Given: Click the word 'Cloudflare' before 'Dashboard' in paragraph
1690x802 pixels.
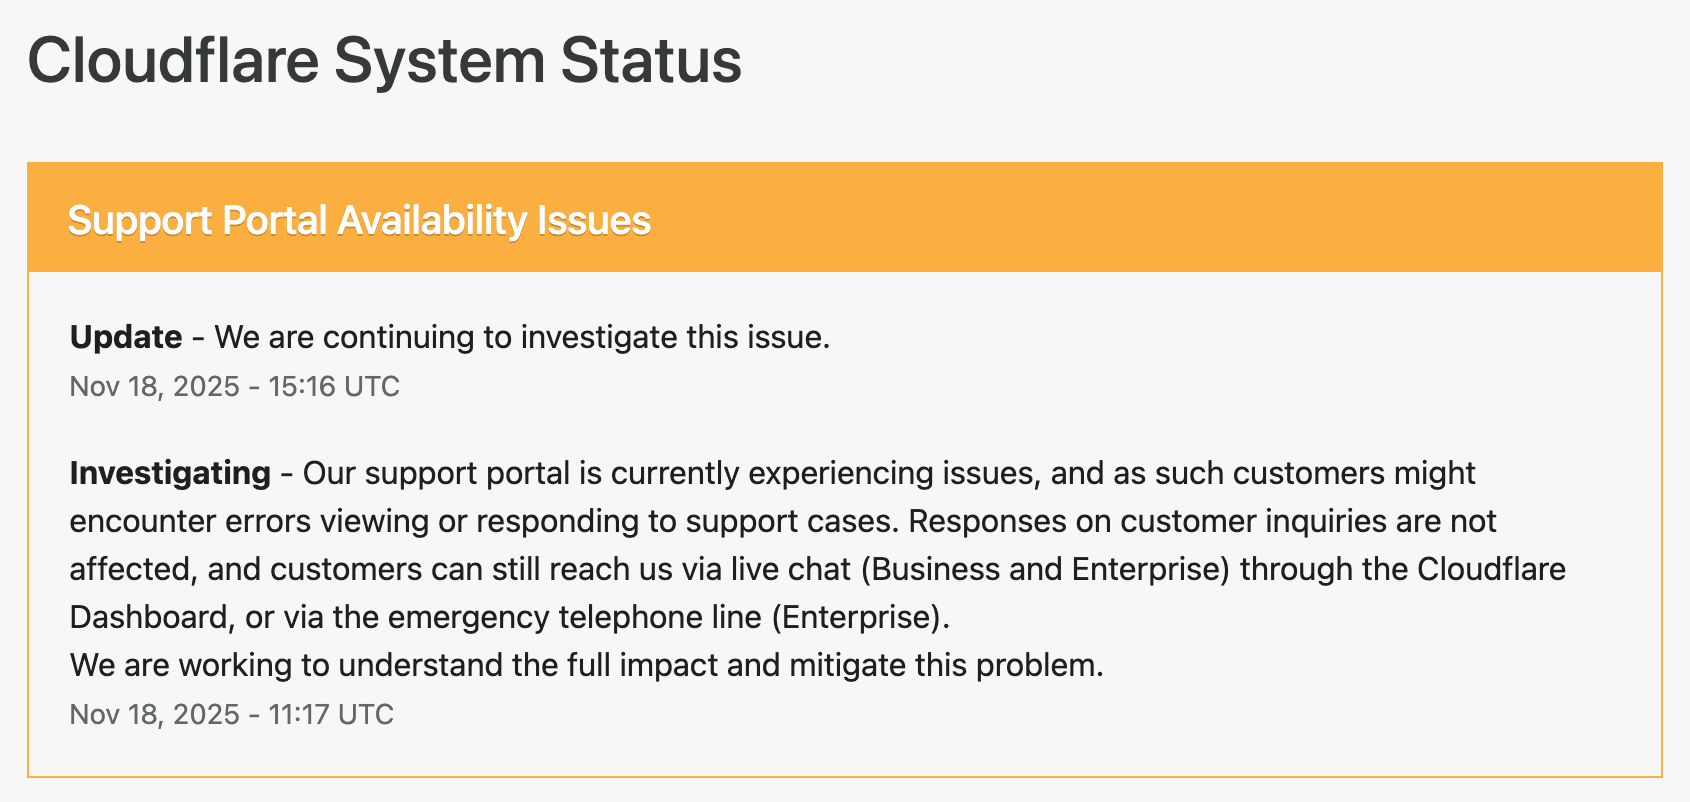Looking at the screenshot, I should point(1491,569).
